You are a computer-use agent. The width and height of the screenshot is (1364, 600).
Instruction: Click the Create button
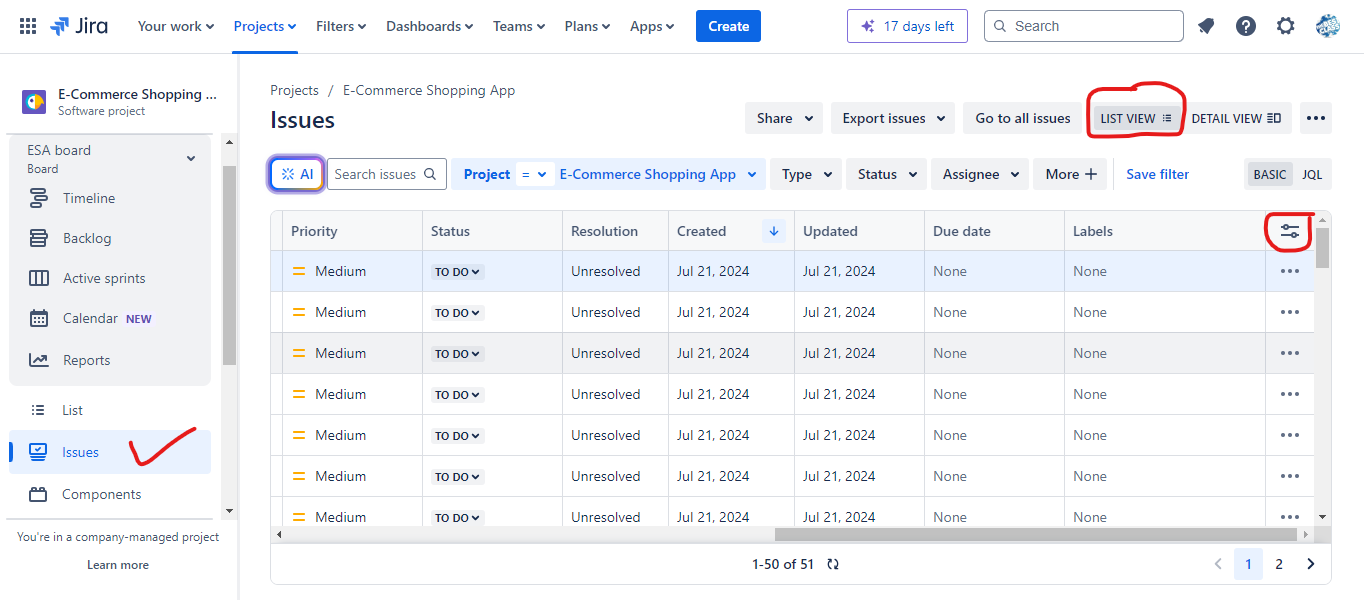tap(727, 25)
